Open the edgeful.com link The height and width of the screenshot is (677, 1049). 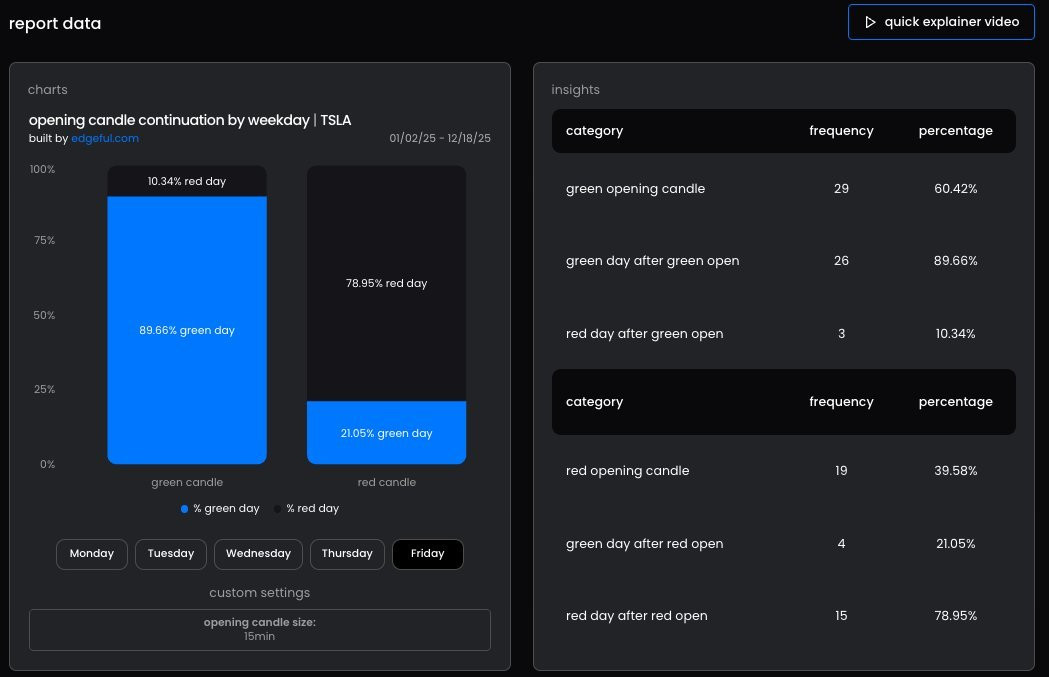tap(105, 138)
